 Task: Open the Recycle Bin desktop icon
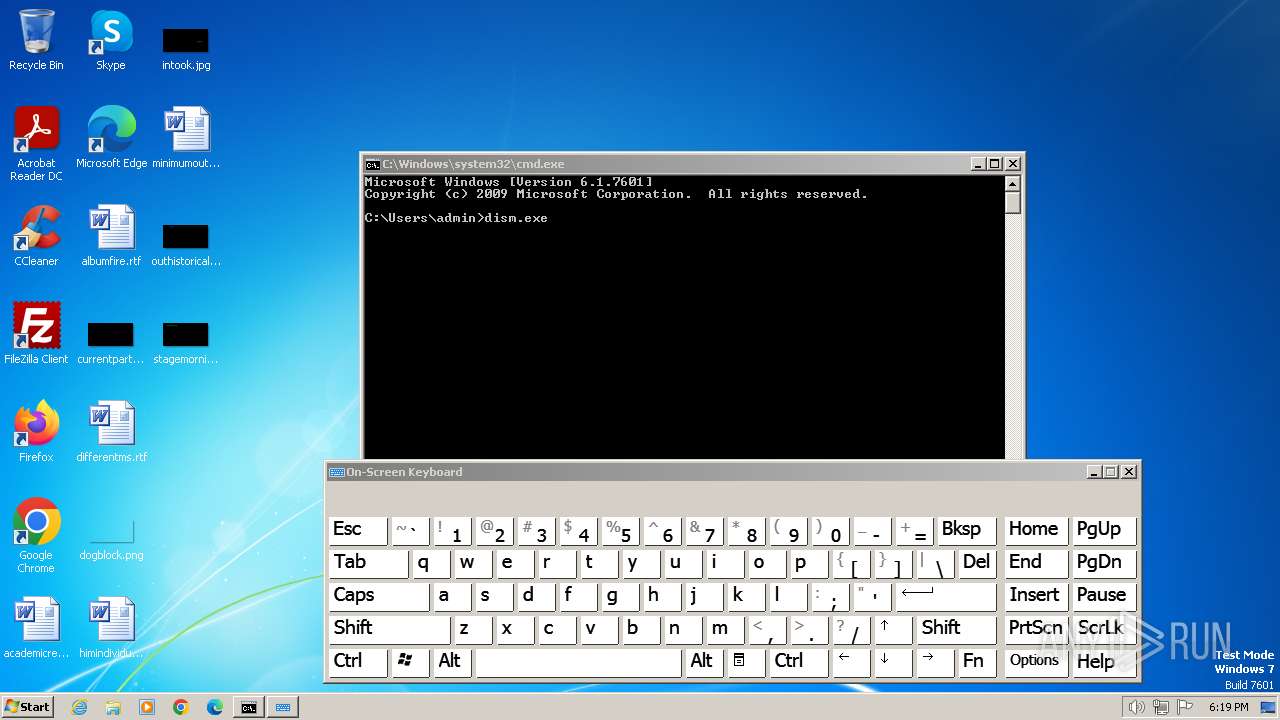pos(36,40)
